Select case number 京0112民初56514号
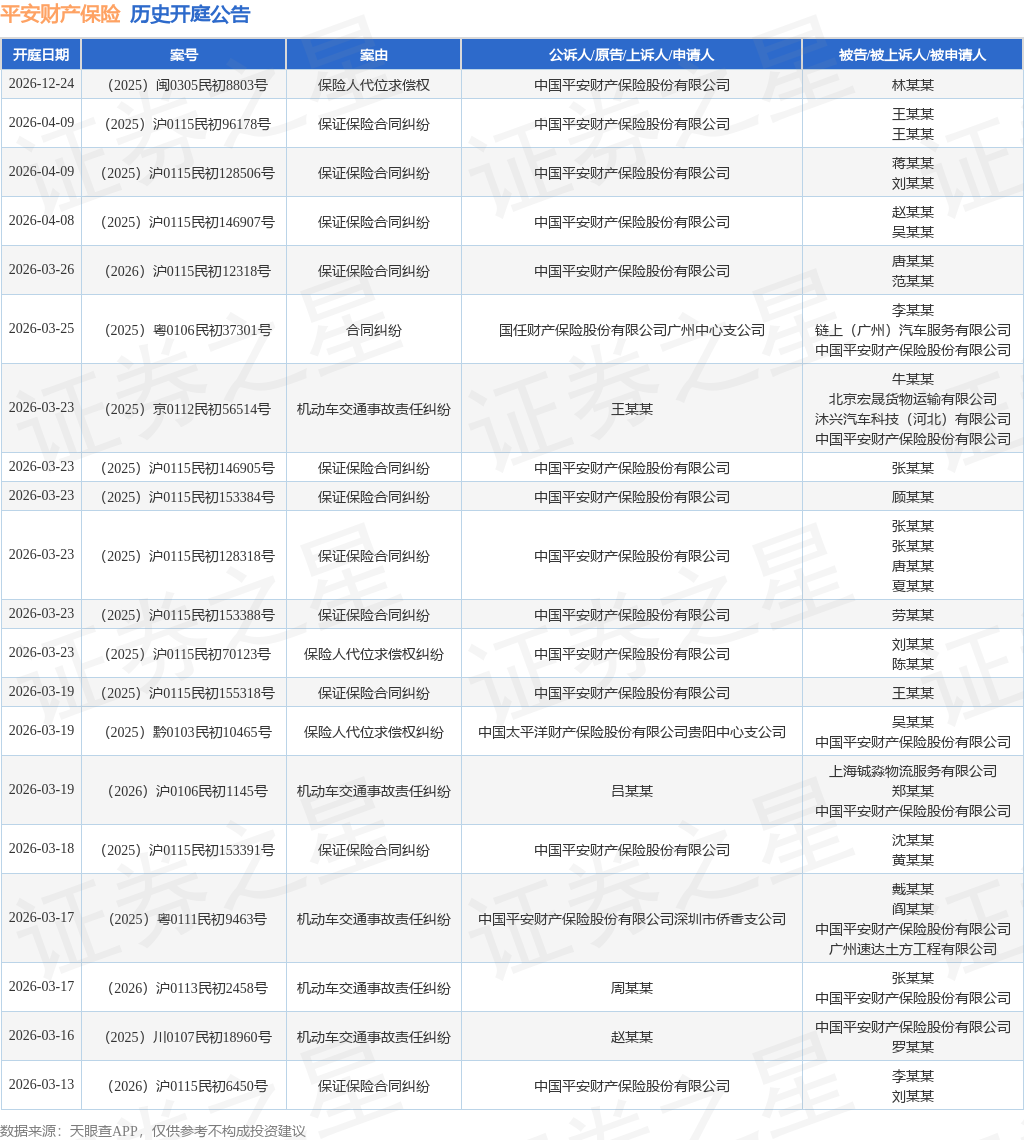 [188, 409]
